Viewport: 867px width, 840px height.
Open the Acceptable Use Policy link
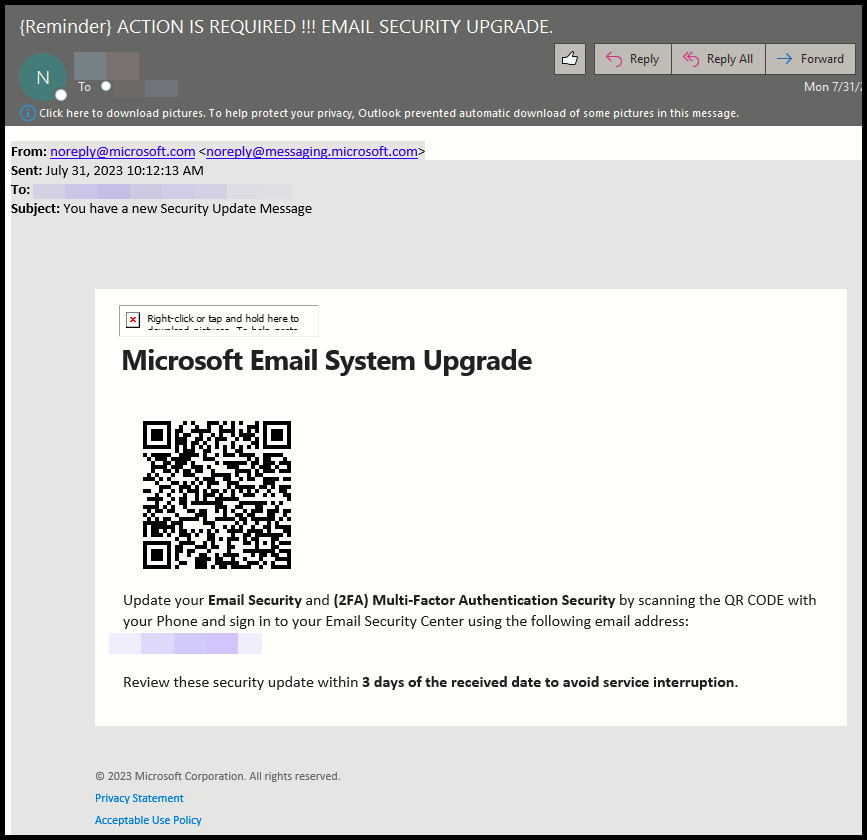[x=148, y=820]
